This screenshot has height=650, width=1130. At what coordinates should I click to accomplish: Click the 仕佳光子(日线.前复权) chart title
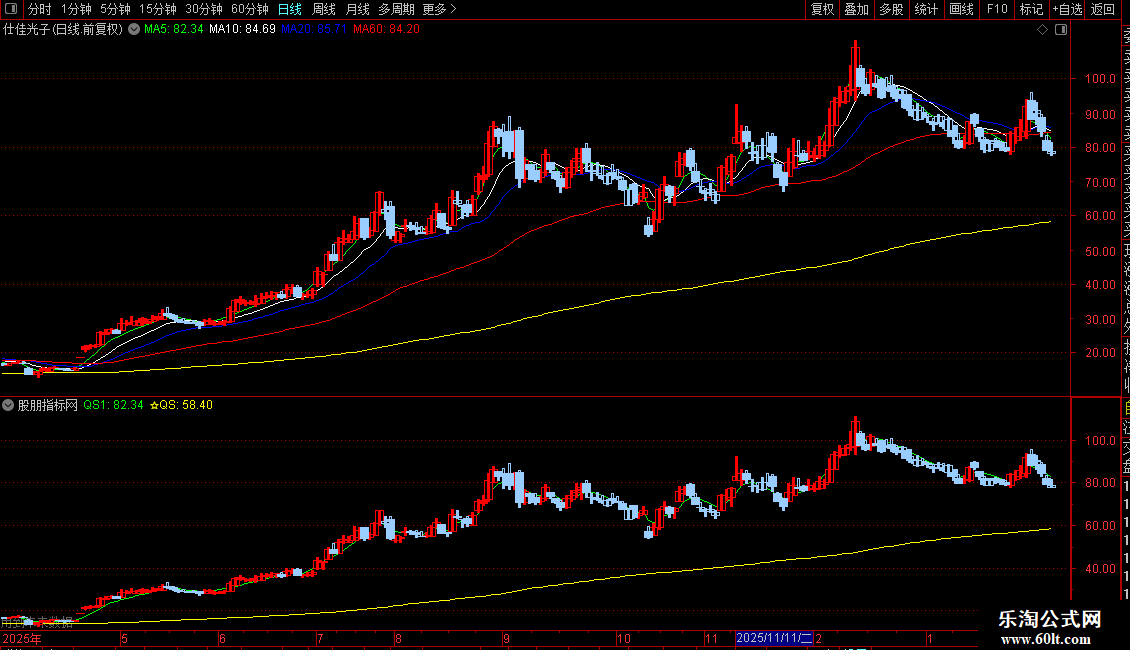63,30
